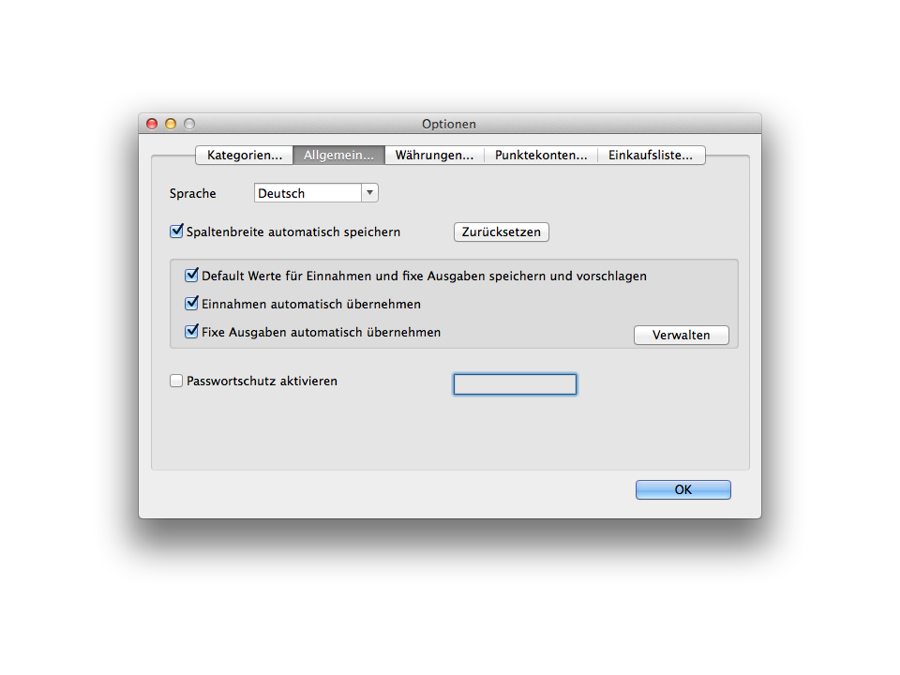Click the Deutsch language combo box
900x675 pixels.
(316, 193)
